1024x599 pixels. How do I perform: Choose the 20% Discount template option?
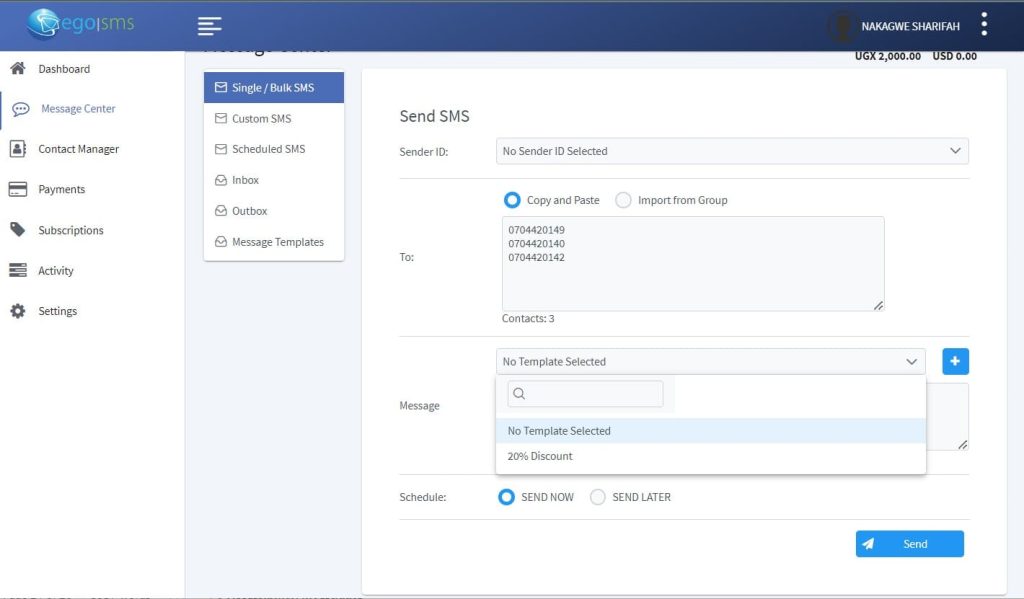click(540, 456)
